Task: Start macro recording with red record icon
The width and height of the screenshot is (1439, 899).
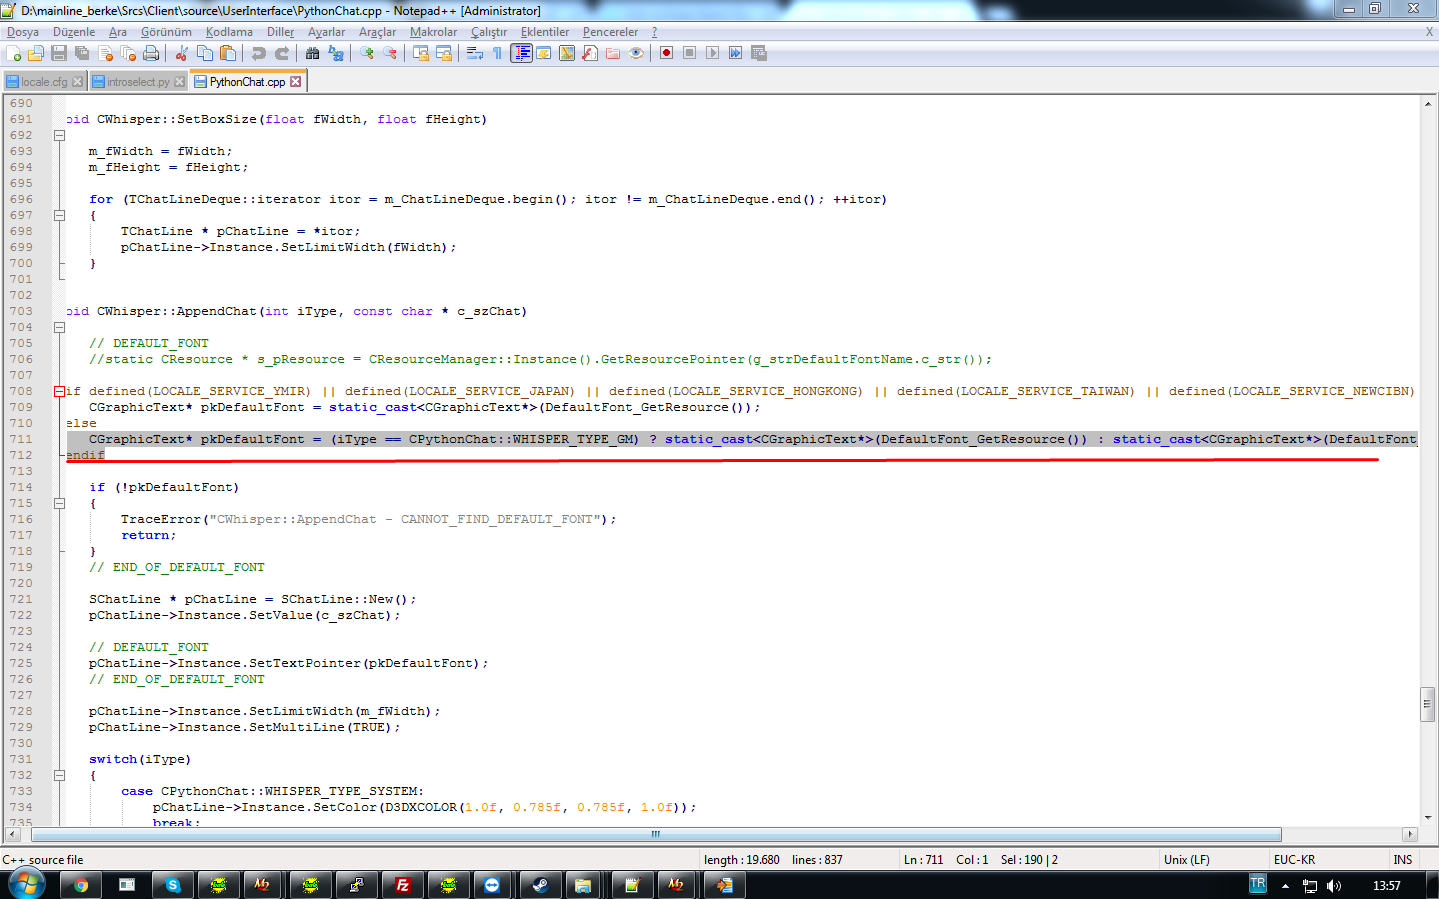Action: pyautogui.click(x=666, y=53)
